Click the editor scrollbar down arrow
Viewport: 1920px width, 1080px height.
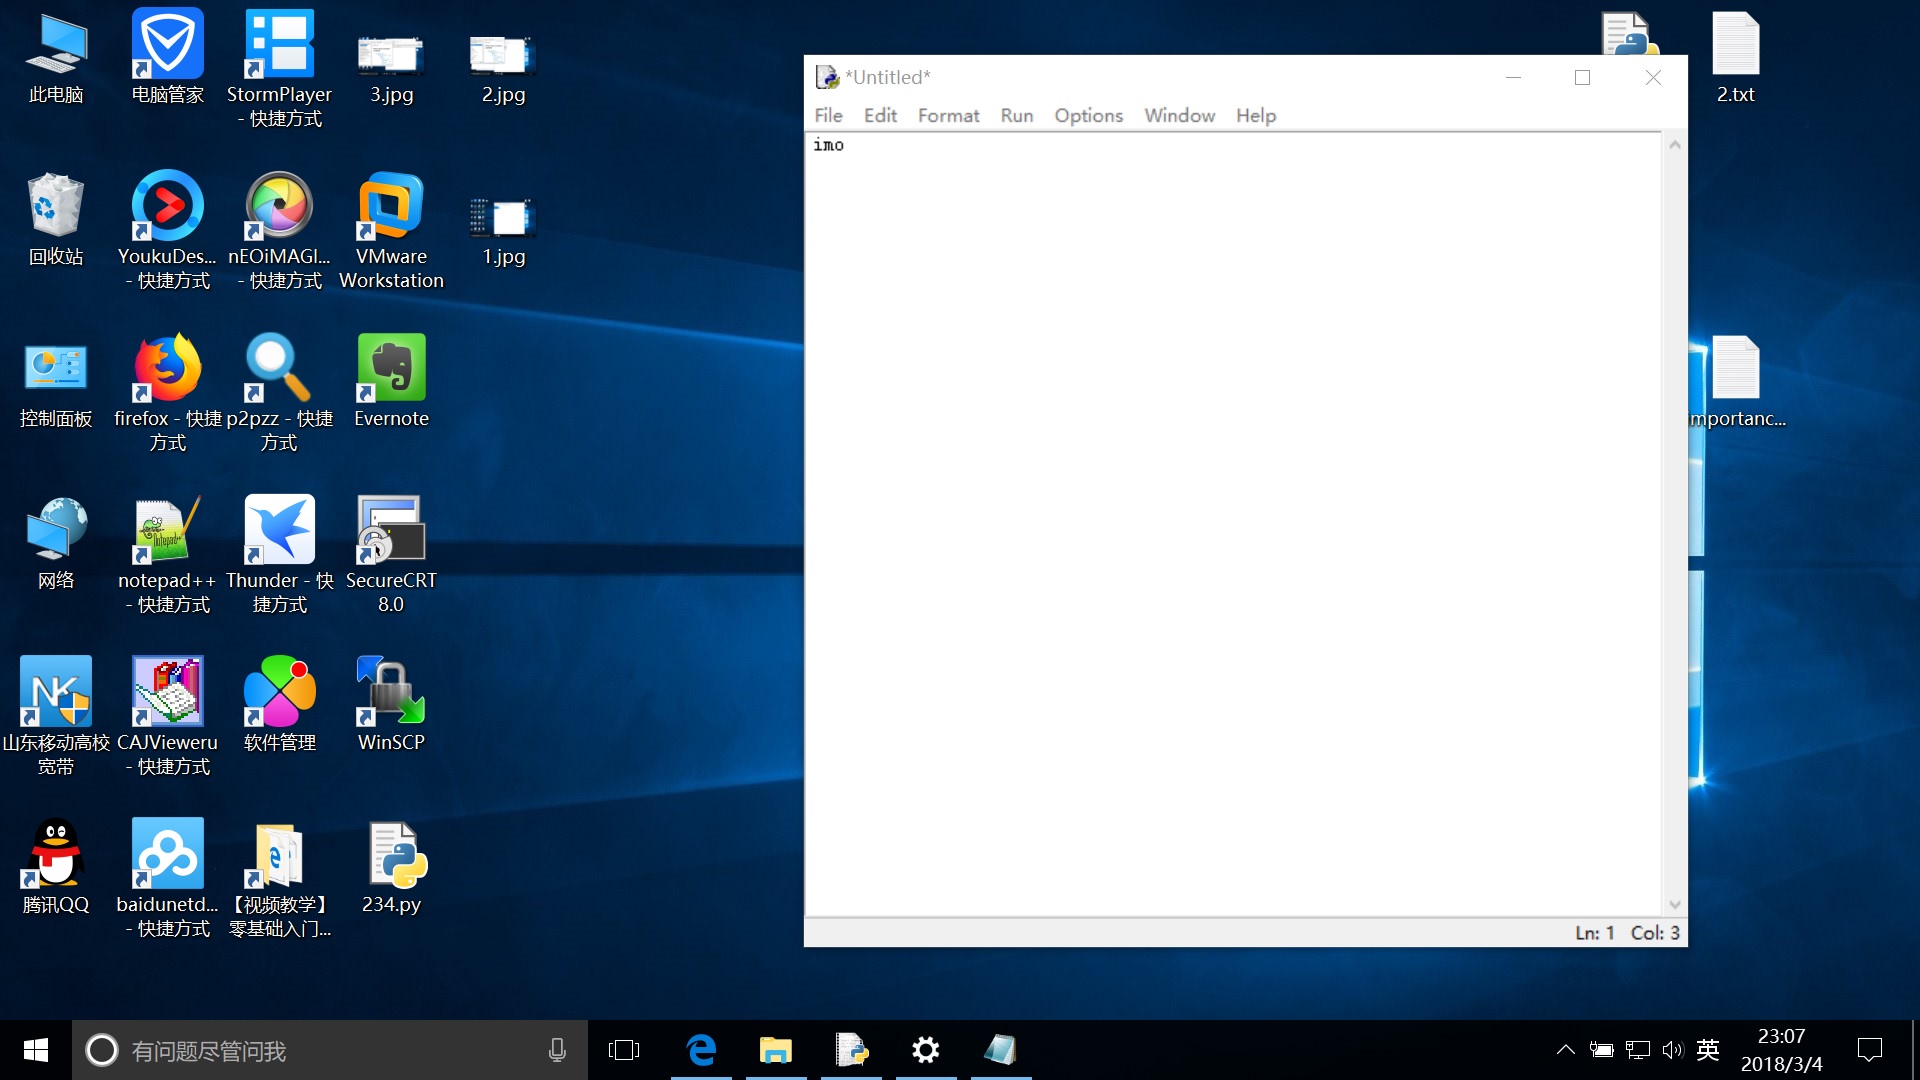(1675, 905)
